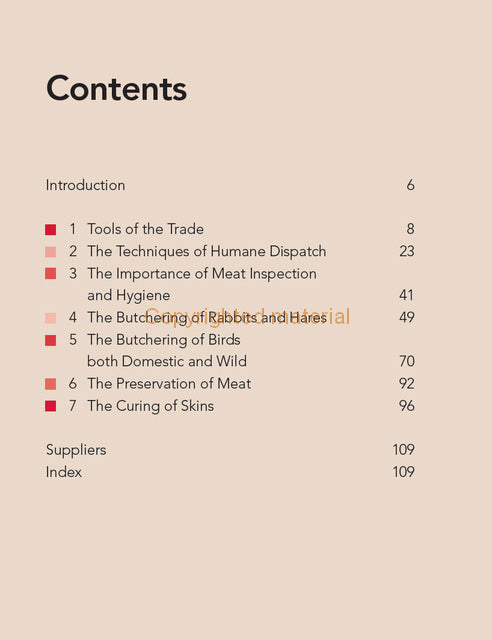The height and width of the screenshot is (640, 492).
Task: Click the salmon square beside chapter 6
Action: point(51,384)
